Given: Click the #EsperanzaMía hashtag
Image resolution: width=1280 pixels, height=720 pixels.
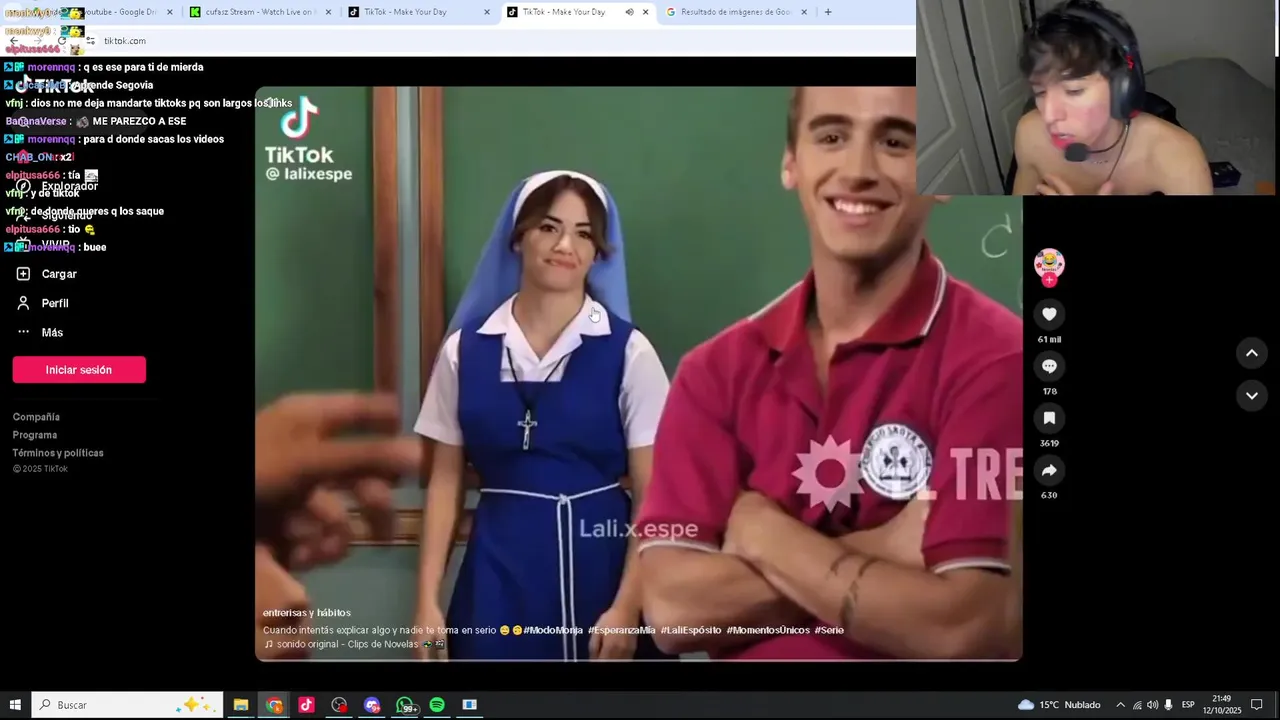Looking at the screenshot, I should pos(621,630).
